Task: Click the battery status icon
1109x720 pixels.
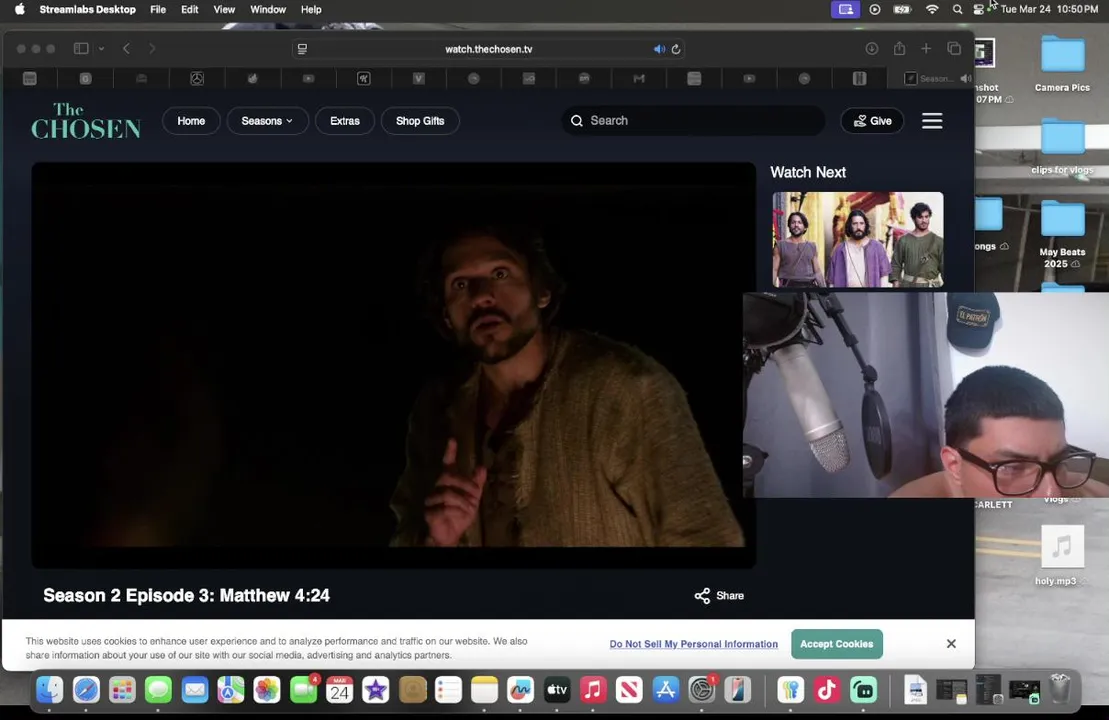Action: click(x=902, y=9)
